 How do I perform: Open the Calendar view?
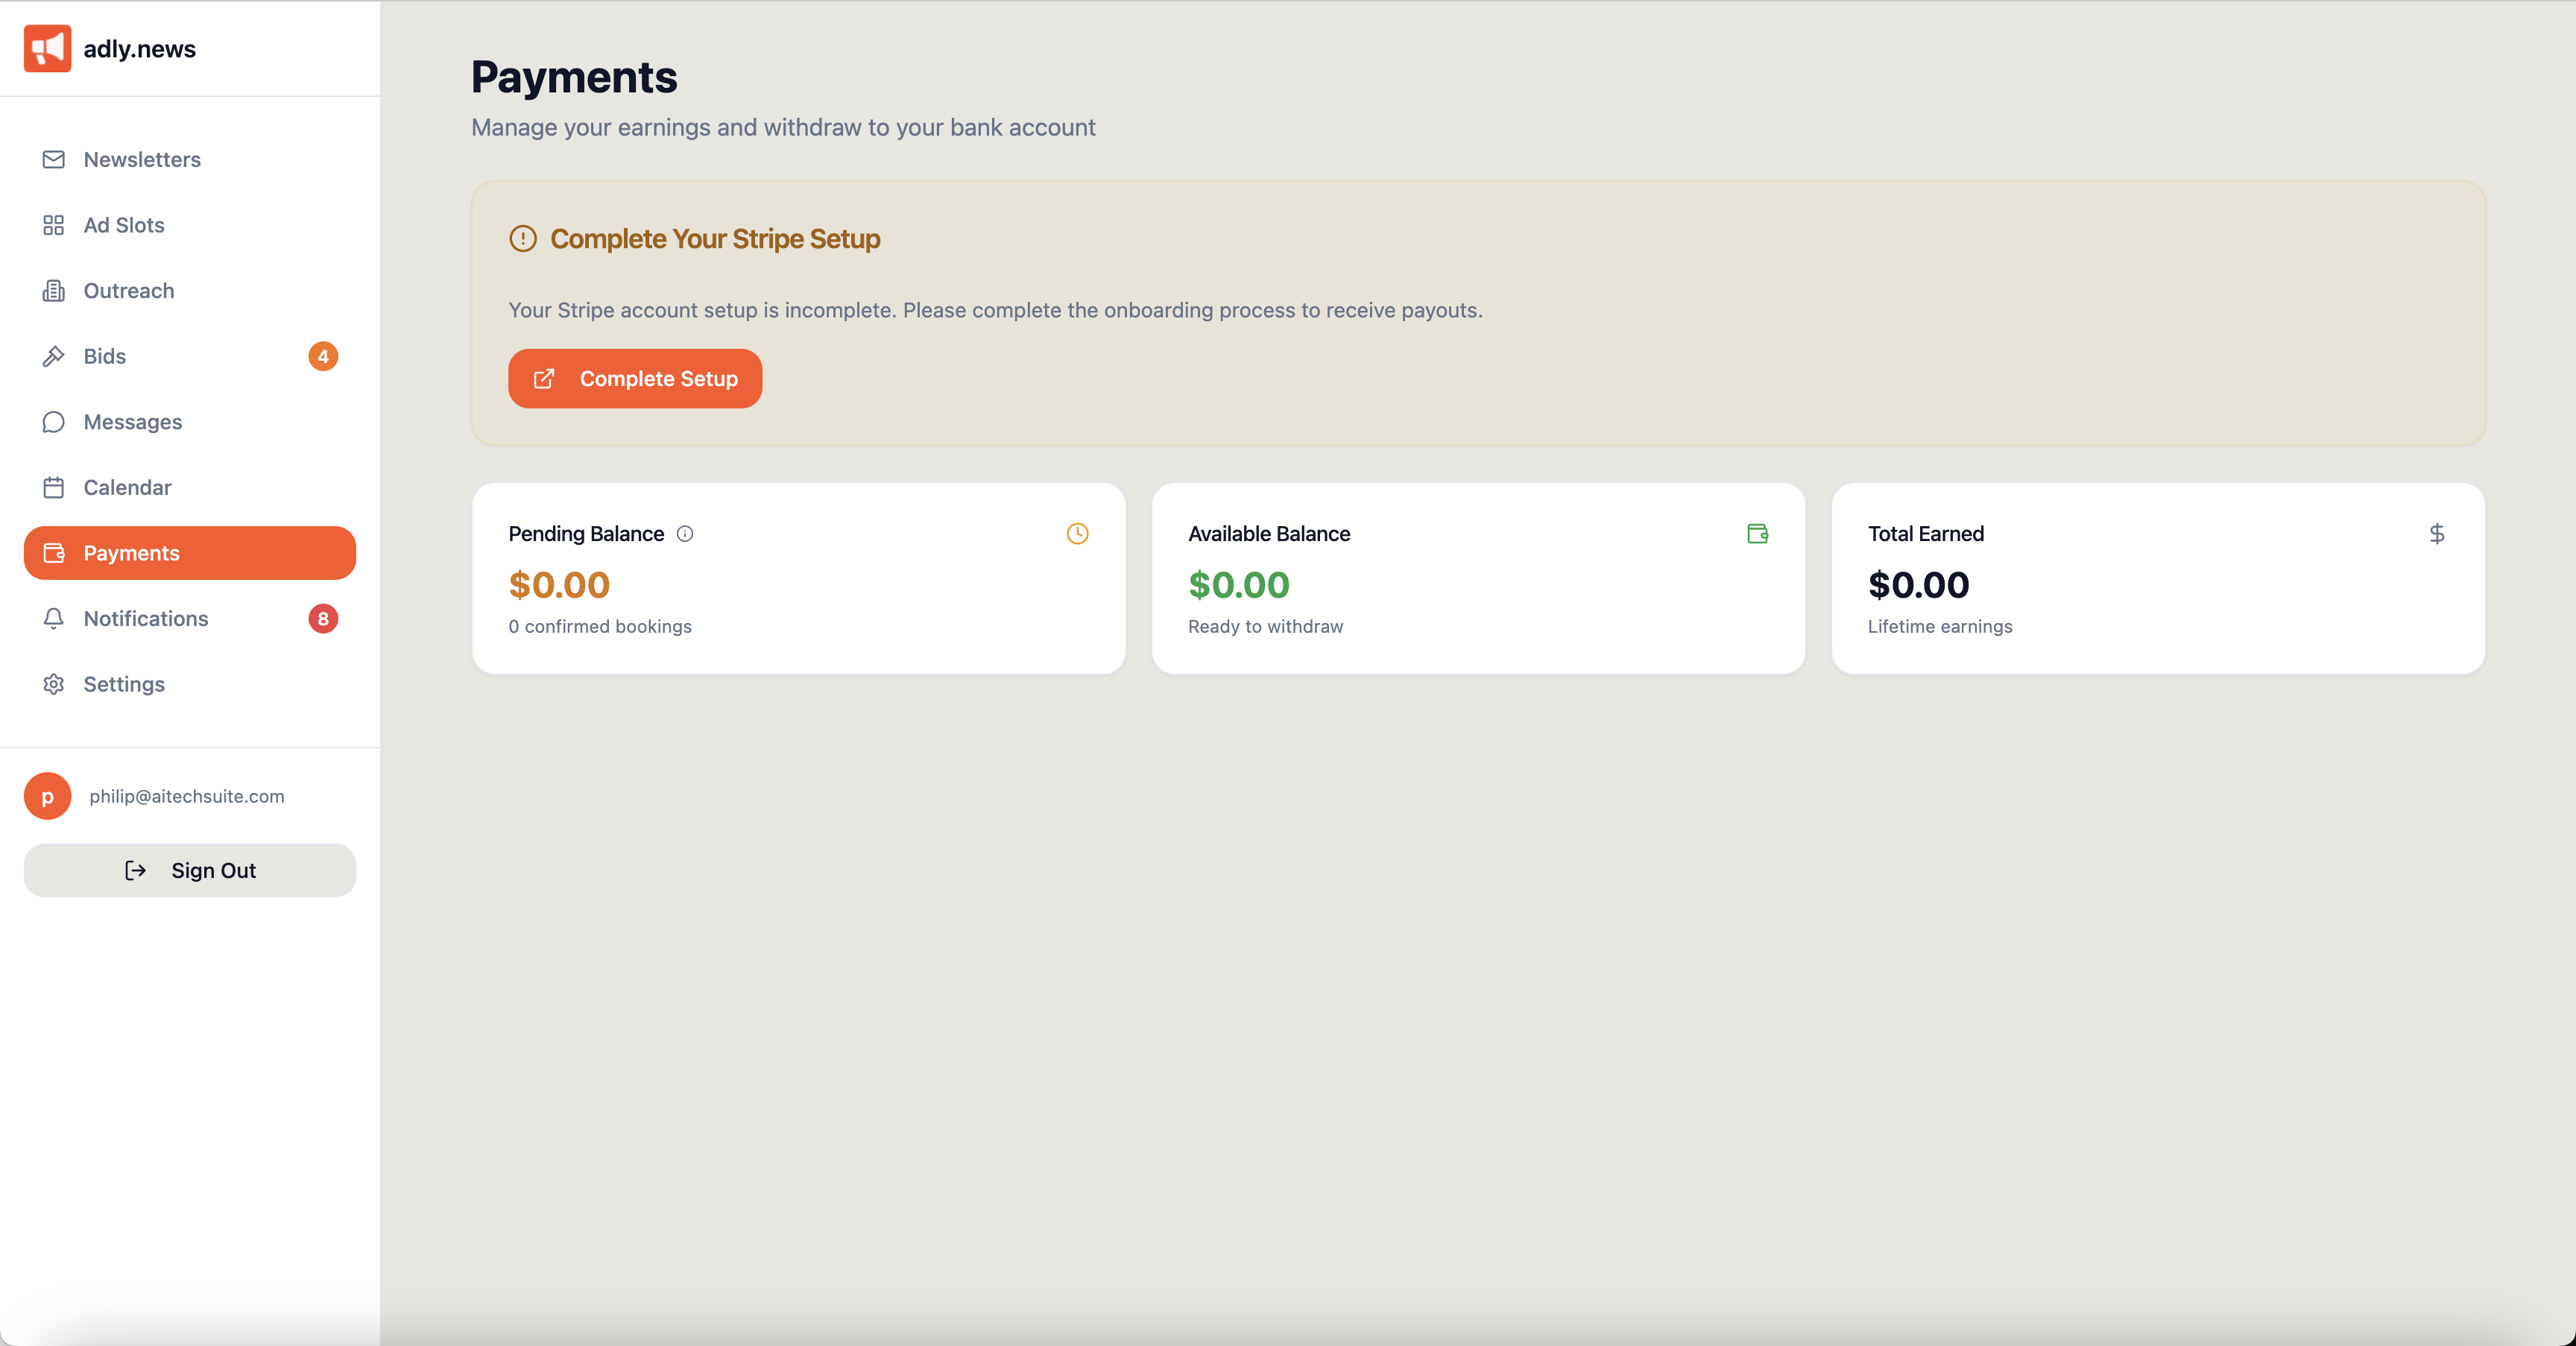[x=127, y=488]
